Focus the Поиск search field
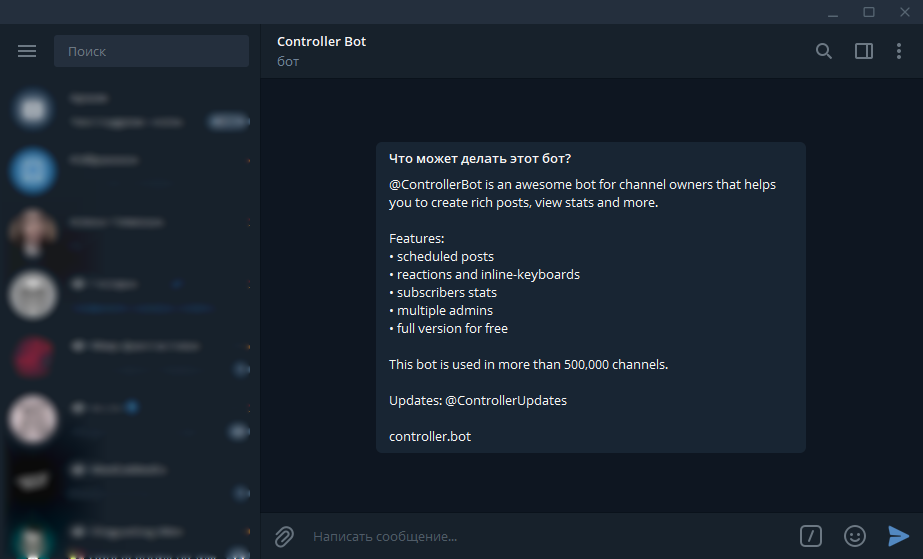The width and height of the screenshot is (923, 559). tap(151, 51)
